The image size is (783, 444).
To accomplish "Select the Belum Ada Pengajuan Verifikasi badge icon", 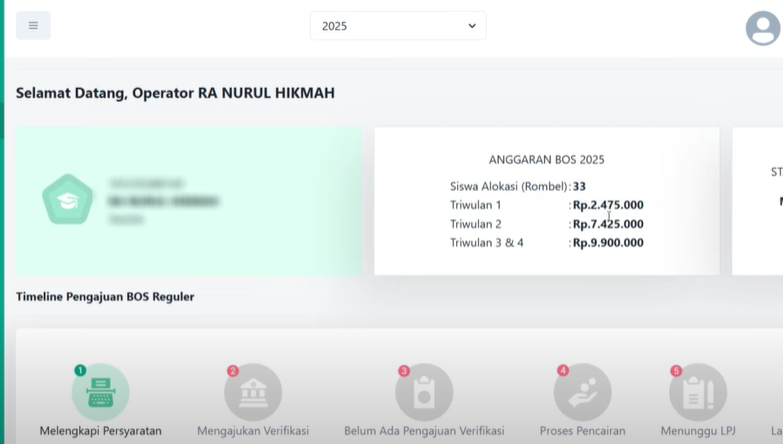I will 424,392.
